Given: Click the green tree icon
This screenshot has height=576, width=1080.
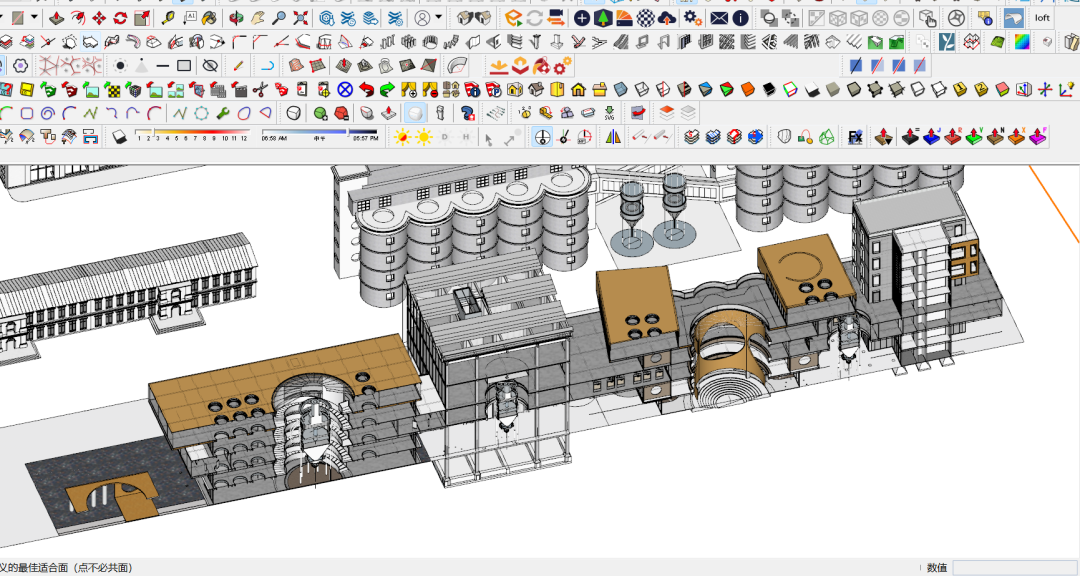Looking at the screenshot, I should pos(603,18).
